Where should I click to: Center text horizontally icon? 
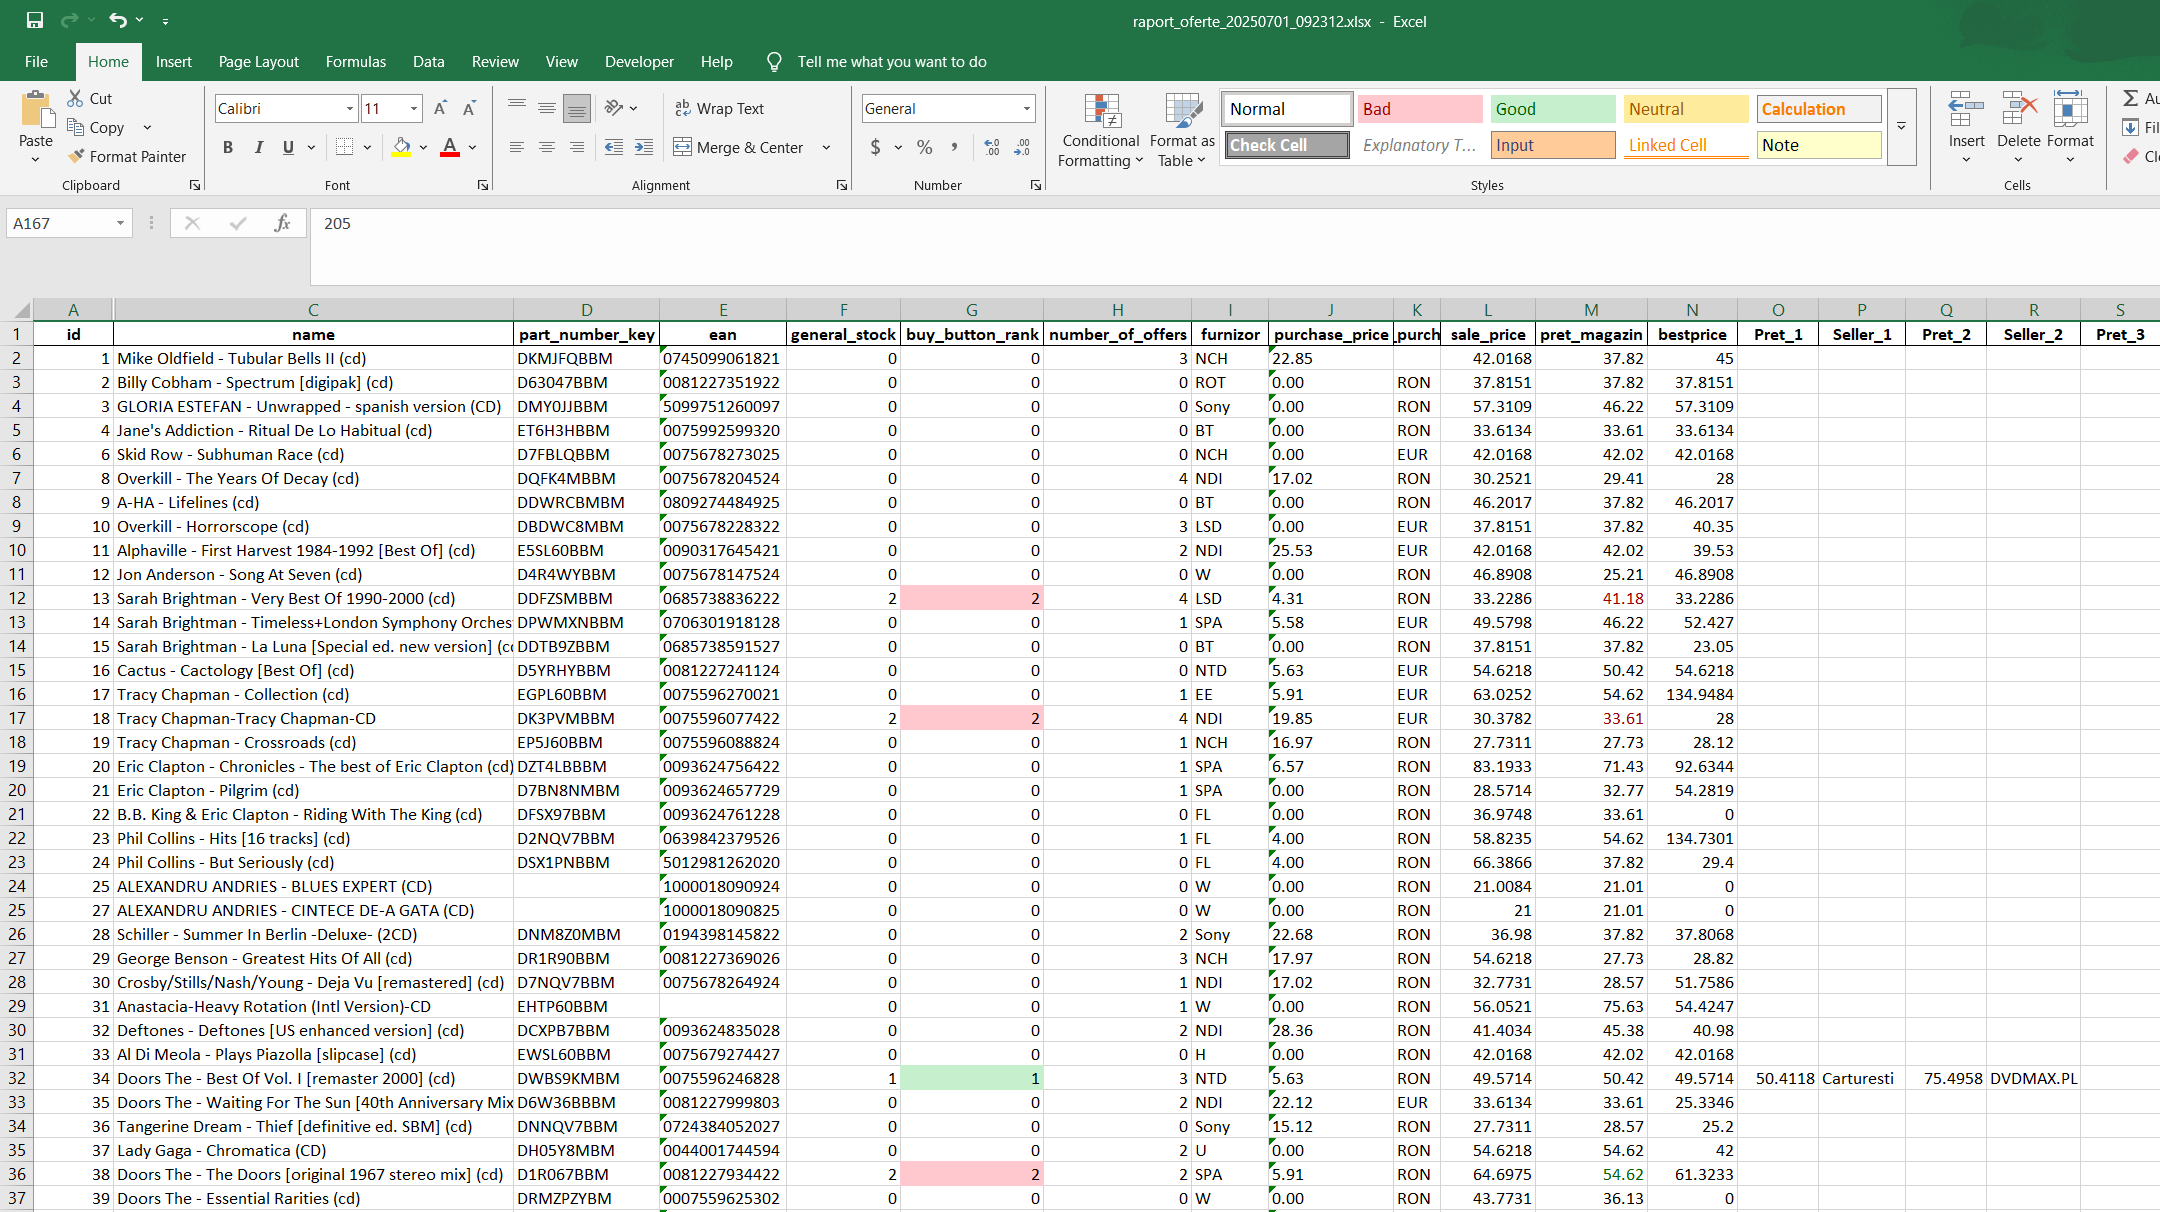point(547,147)
